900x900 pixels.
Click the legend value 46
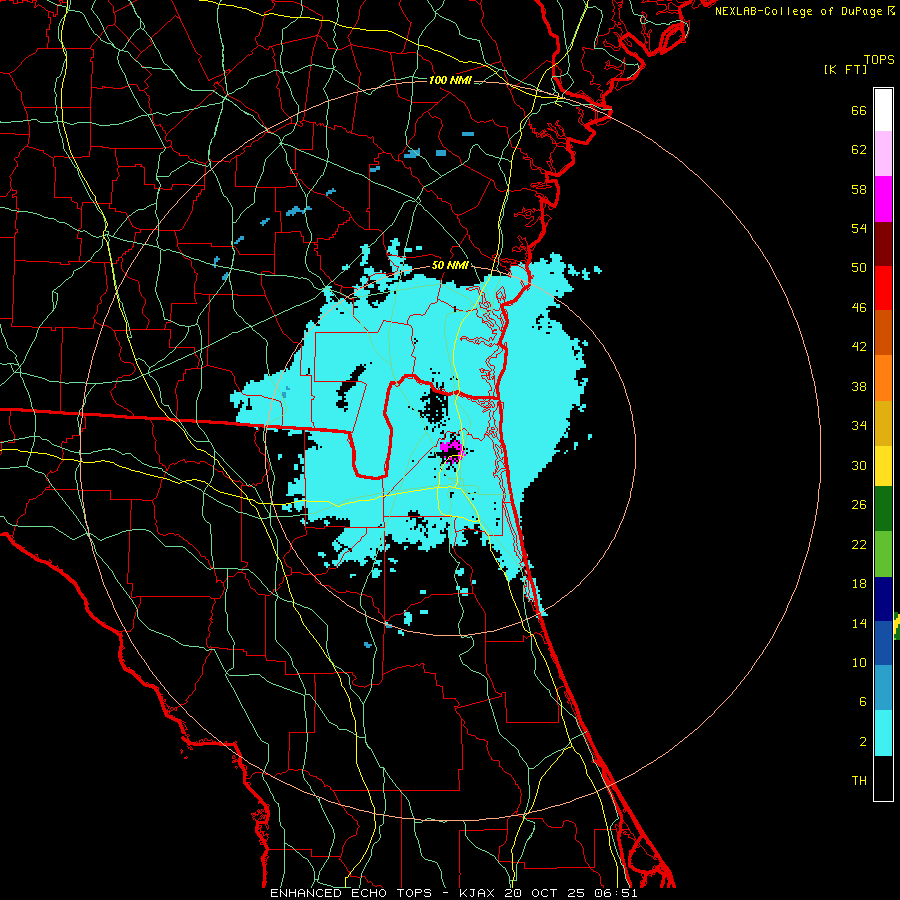click(859, 308)
